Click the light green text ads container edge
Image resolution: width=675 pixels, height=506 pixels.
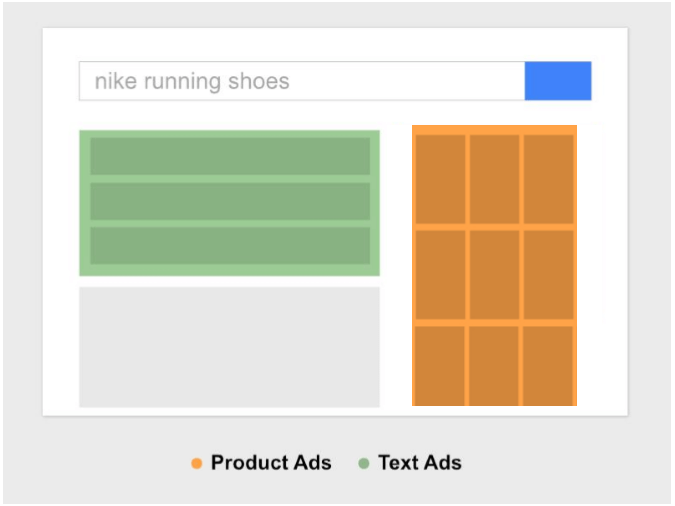[x=84, y=202]
